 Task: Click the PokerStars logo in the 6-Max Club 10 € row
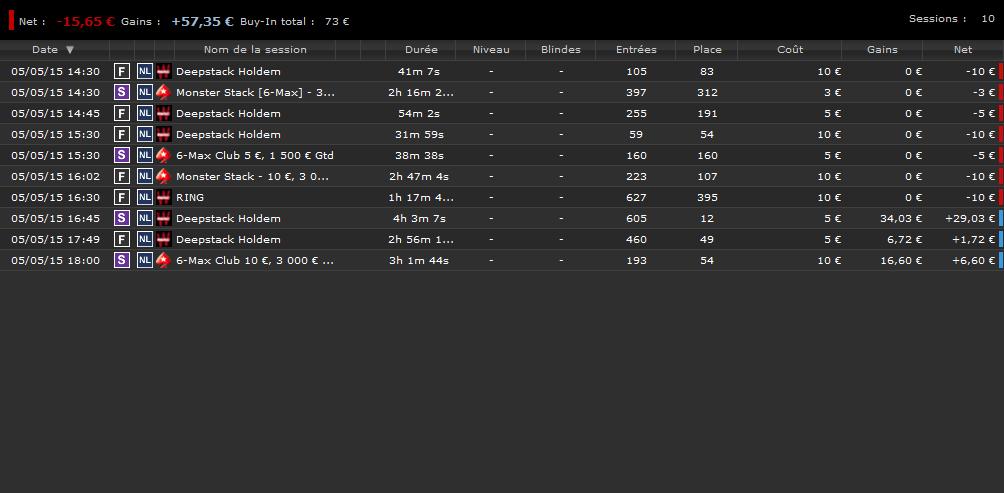tap(164, 260)
